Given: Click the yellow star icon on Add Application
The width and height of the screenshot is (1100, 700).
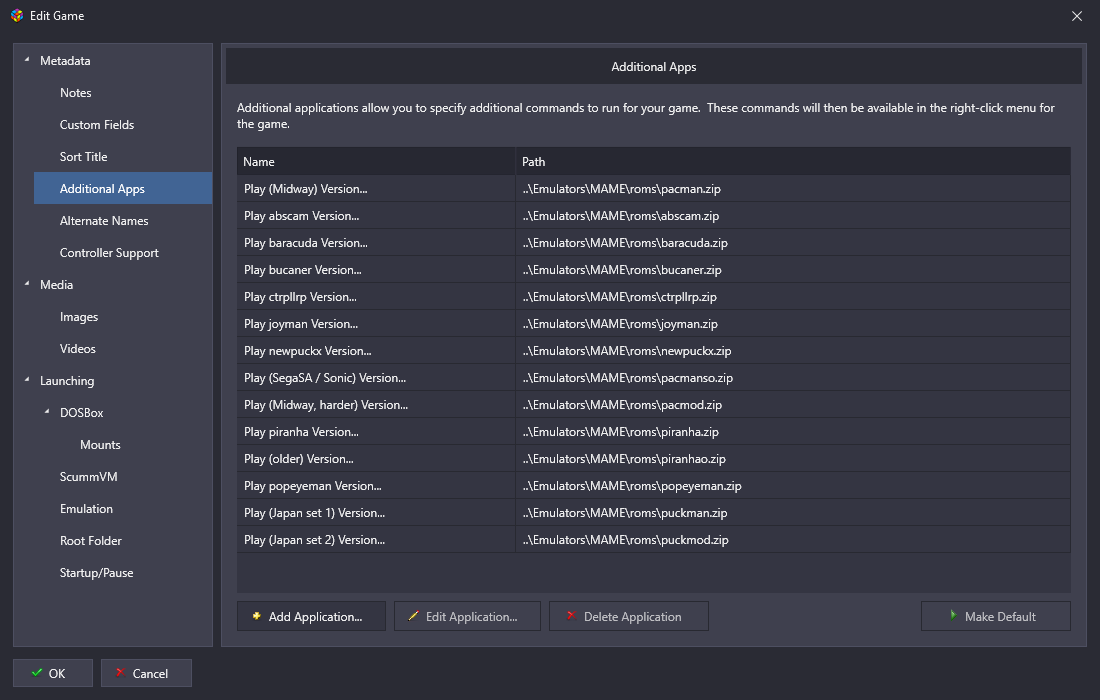Looking at the screenshot, I should coord(257,616).
